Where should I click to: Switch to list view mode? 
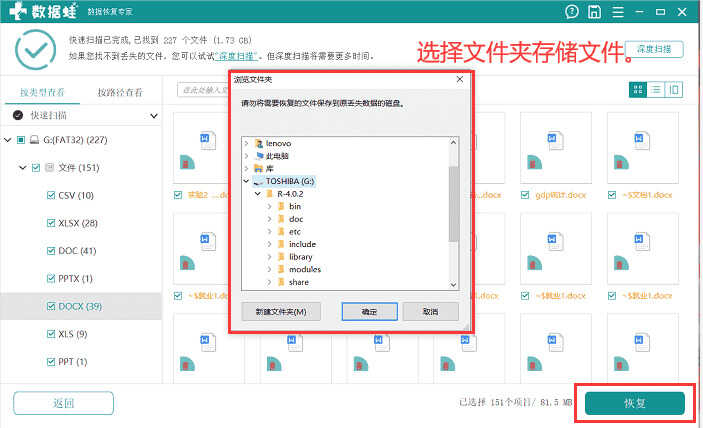click(655, 90)
